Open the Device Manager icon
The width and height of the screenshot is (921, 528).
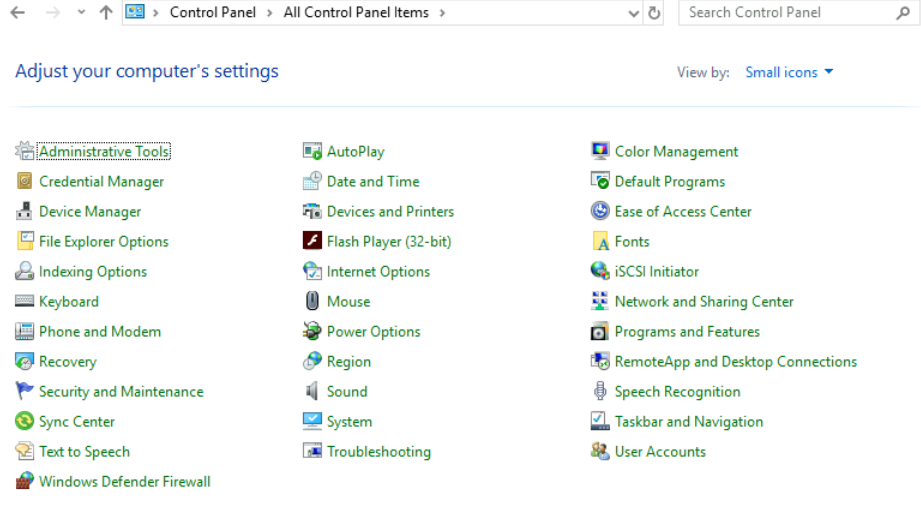coord(24,212)
